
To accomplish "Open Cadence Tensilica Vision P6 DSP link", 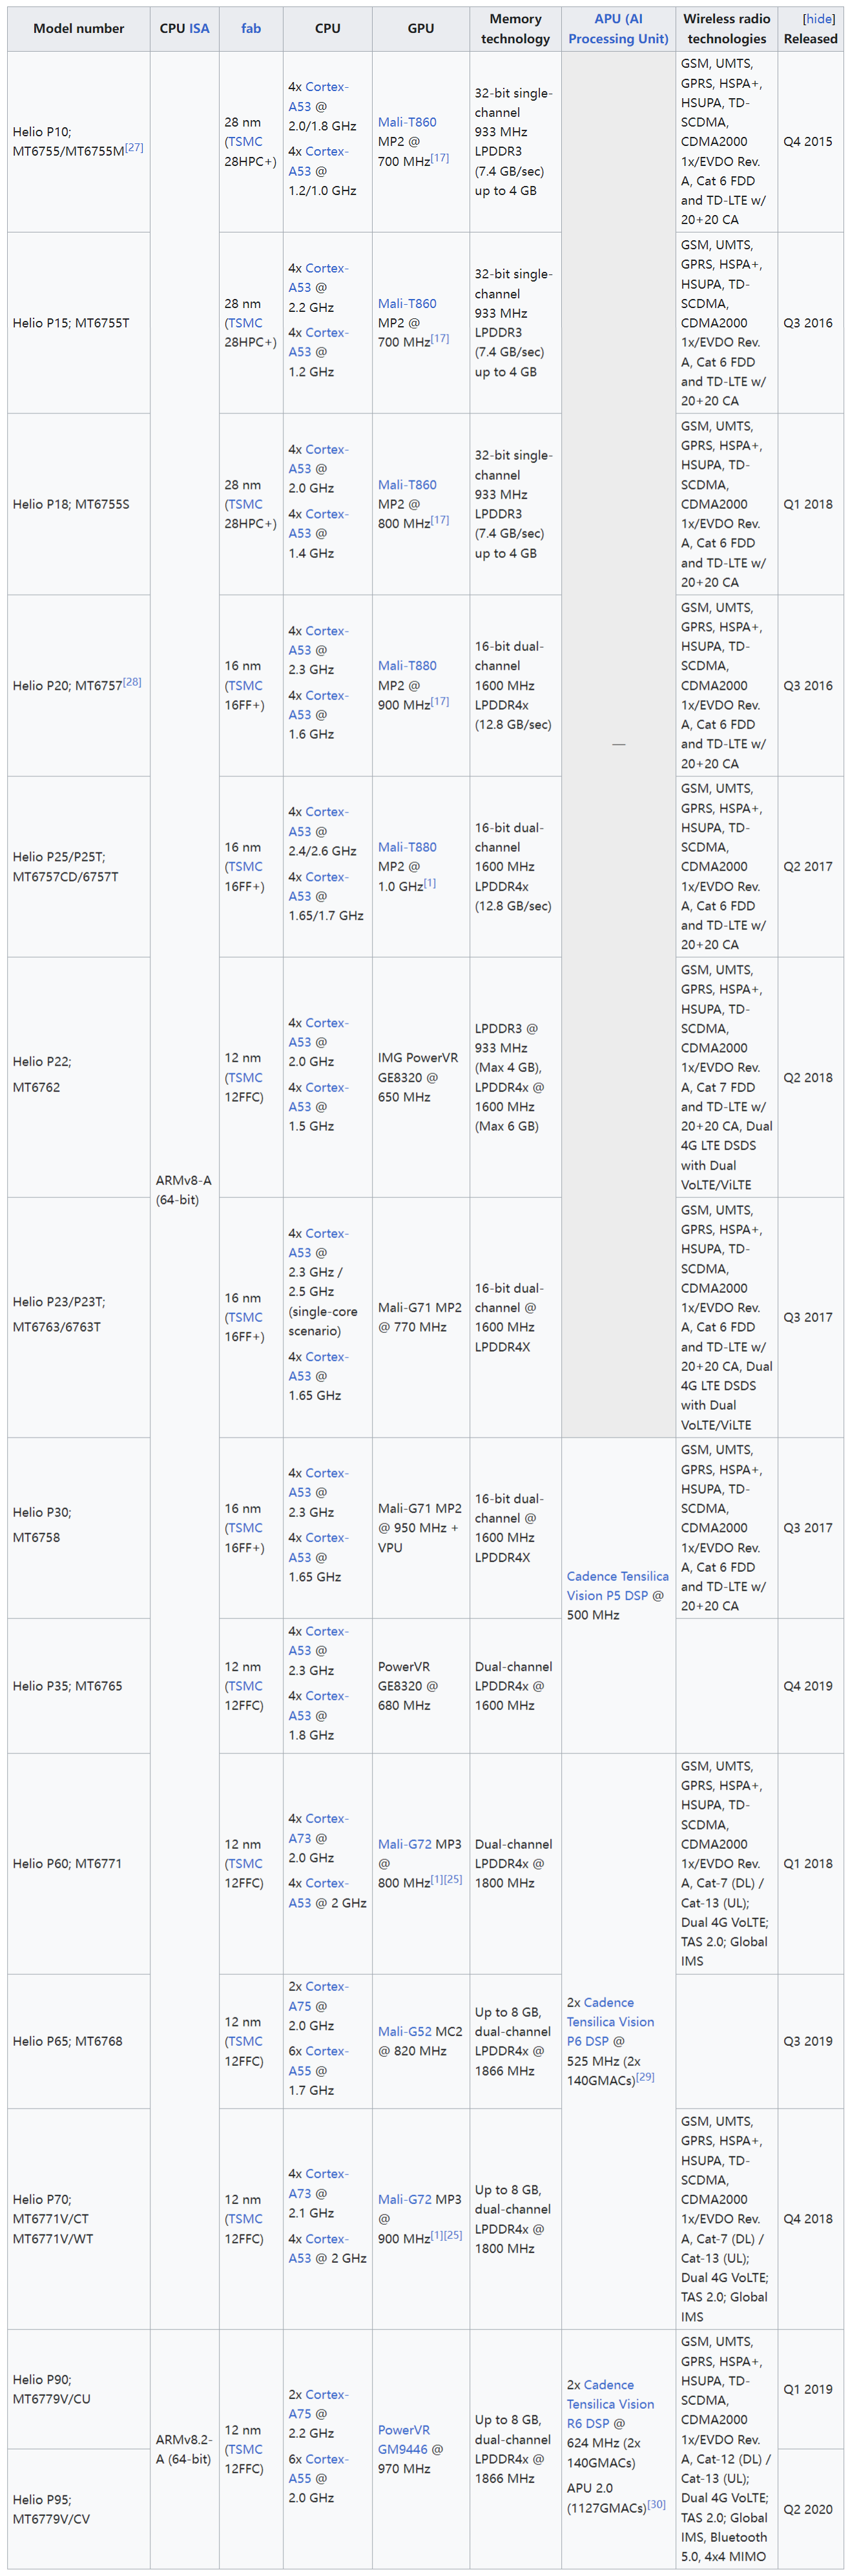I will 610,2022.
